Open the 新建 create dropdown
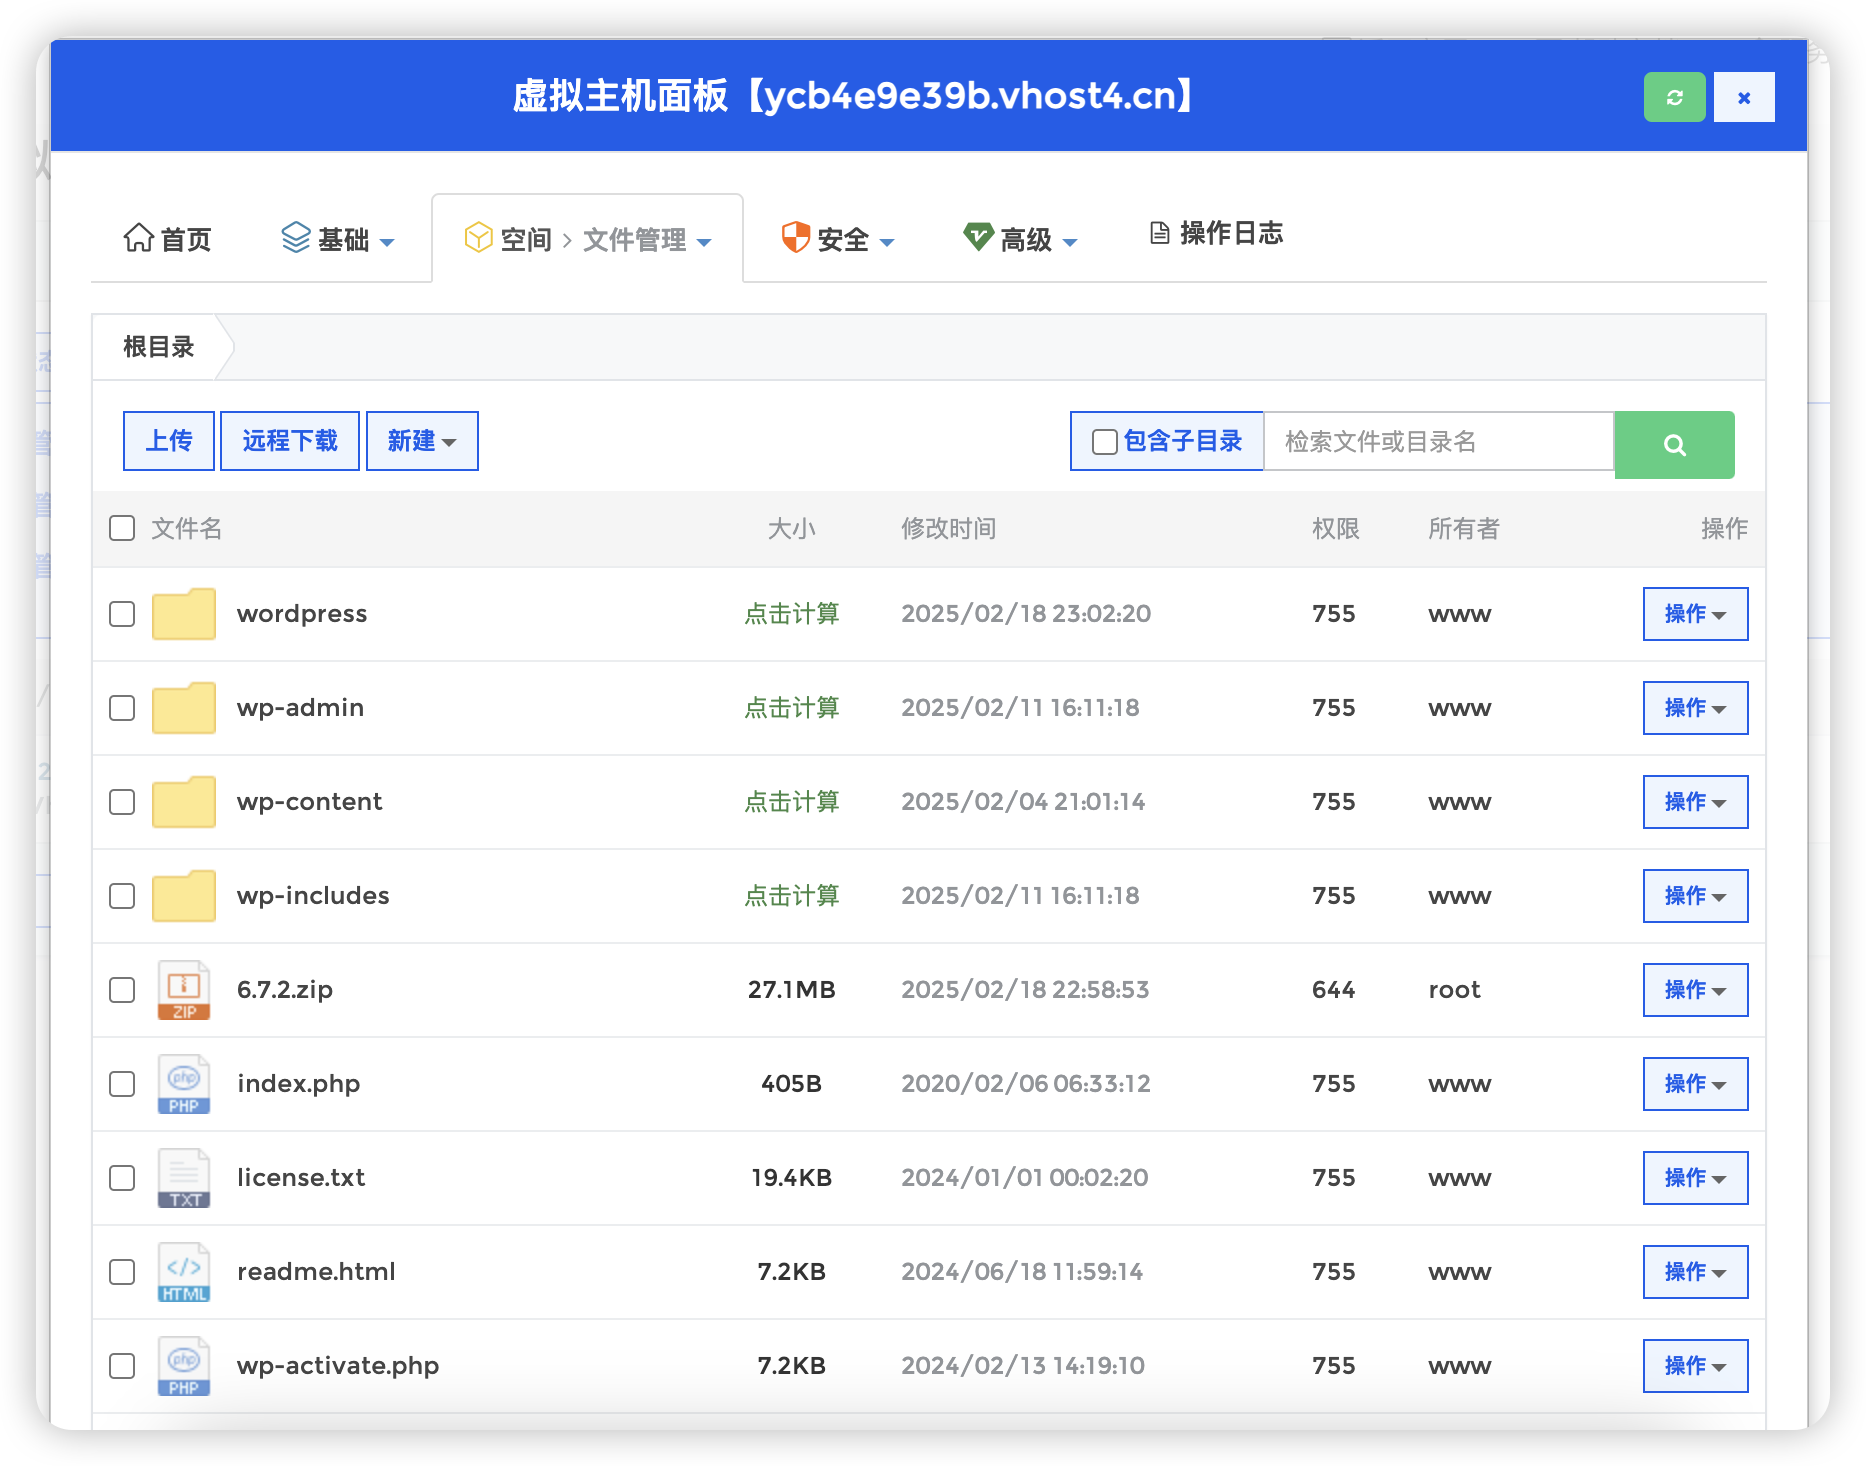Screen dimensions: 1866x1466 point(422,441)
